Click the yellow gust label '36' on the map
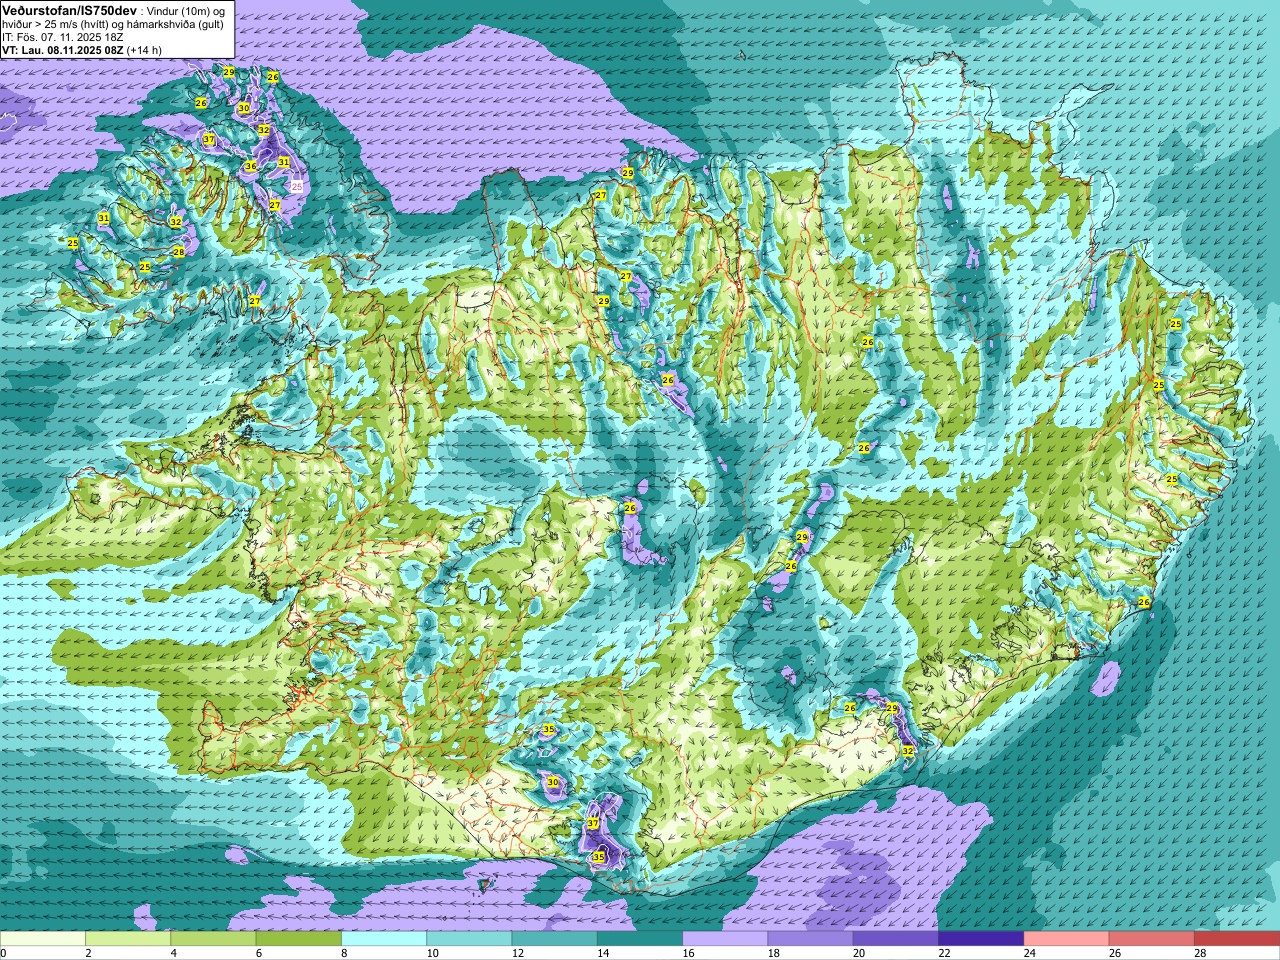This screenshot has height=960, width=1280. [251, 166]
